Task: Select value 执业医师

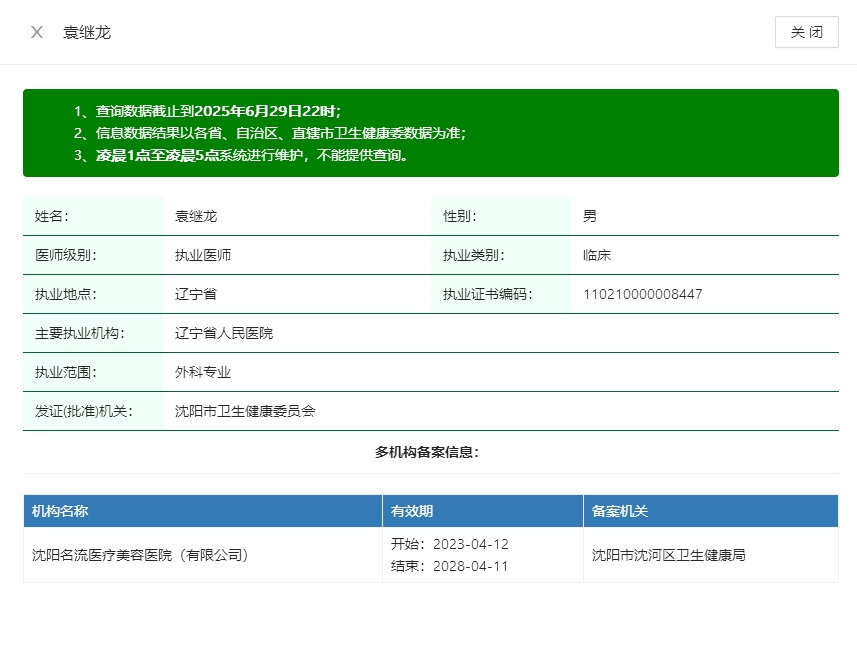Action: click(203, 255)
